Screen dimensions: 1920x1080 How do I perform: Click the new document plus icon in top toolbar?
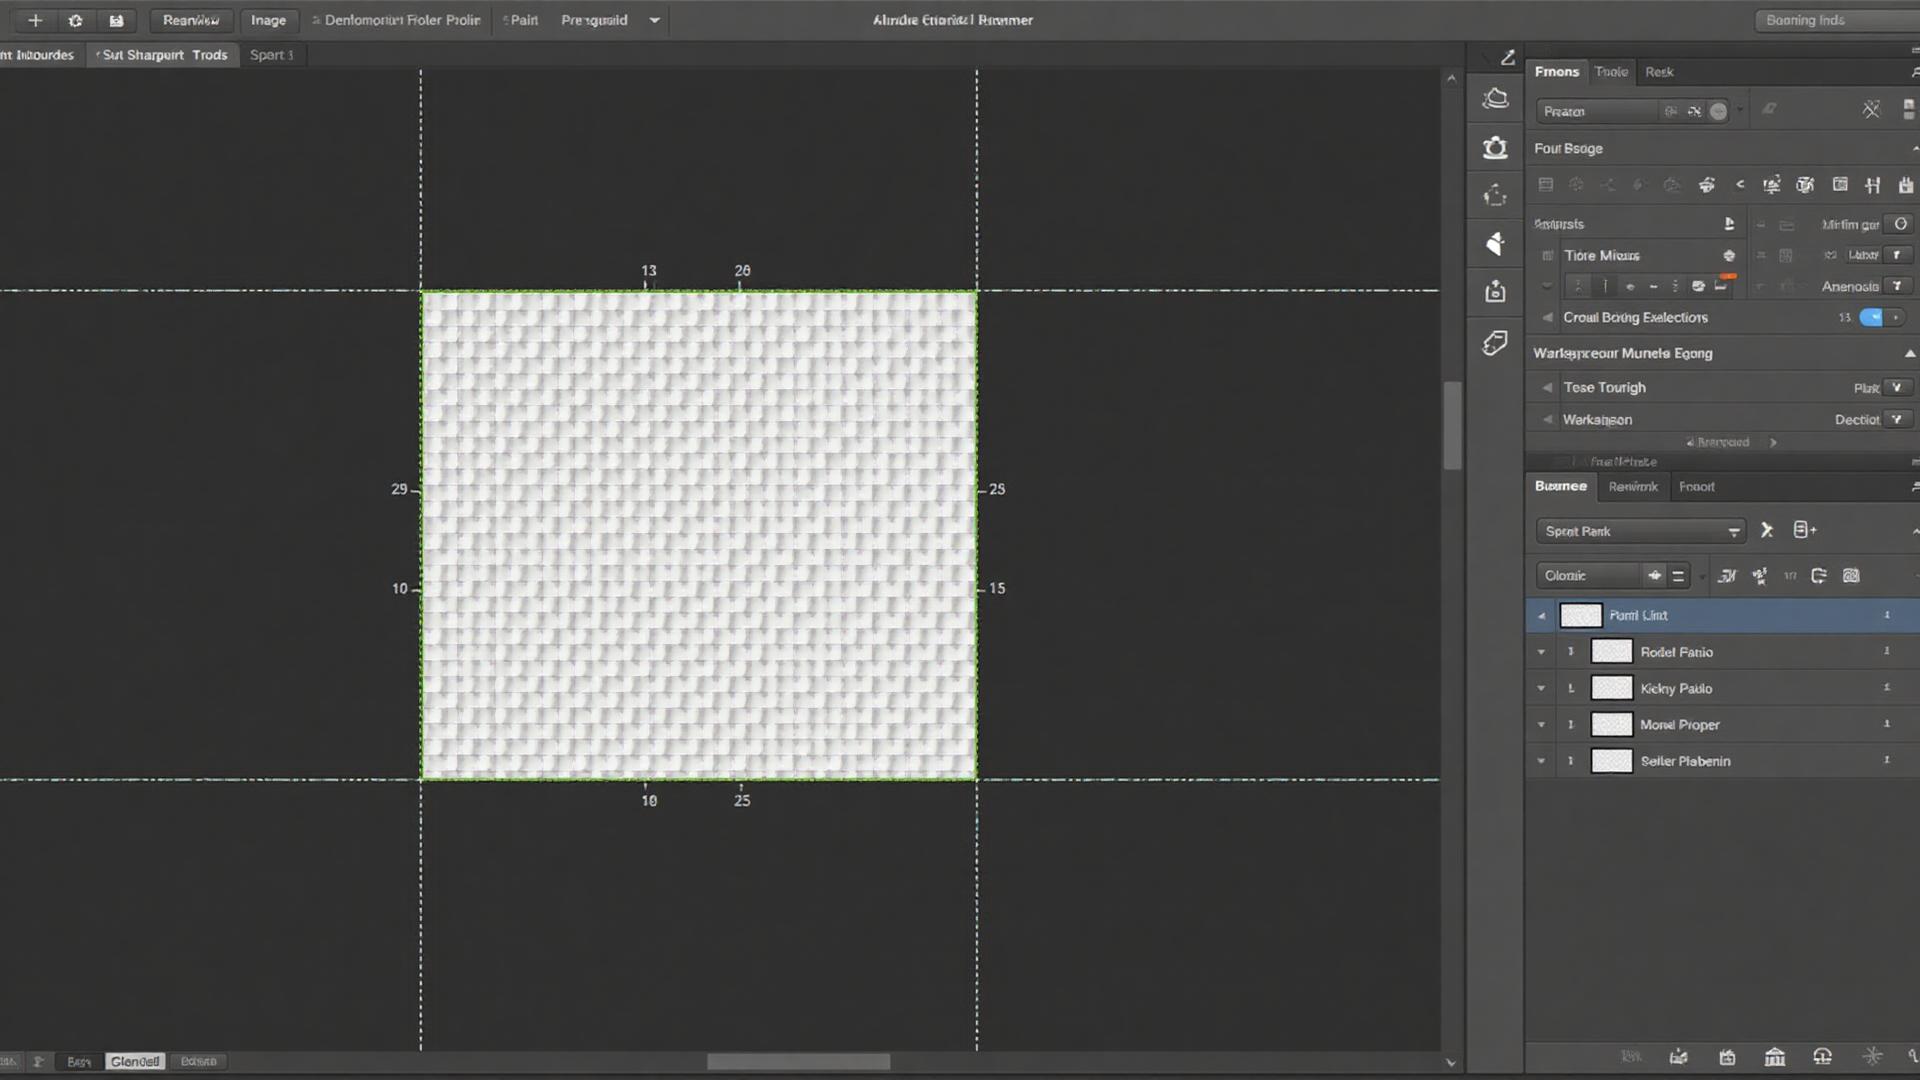pos(36,19)
